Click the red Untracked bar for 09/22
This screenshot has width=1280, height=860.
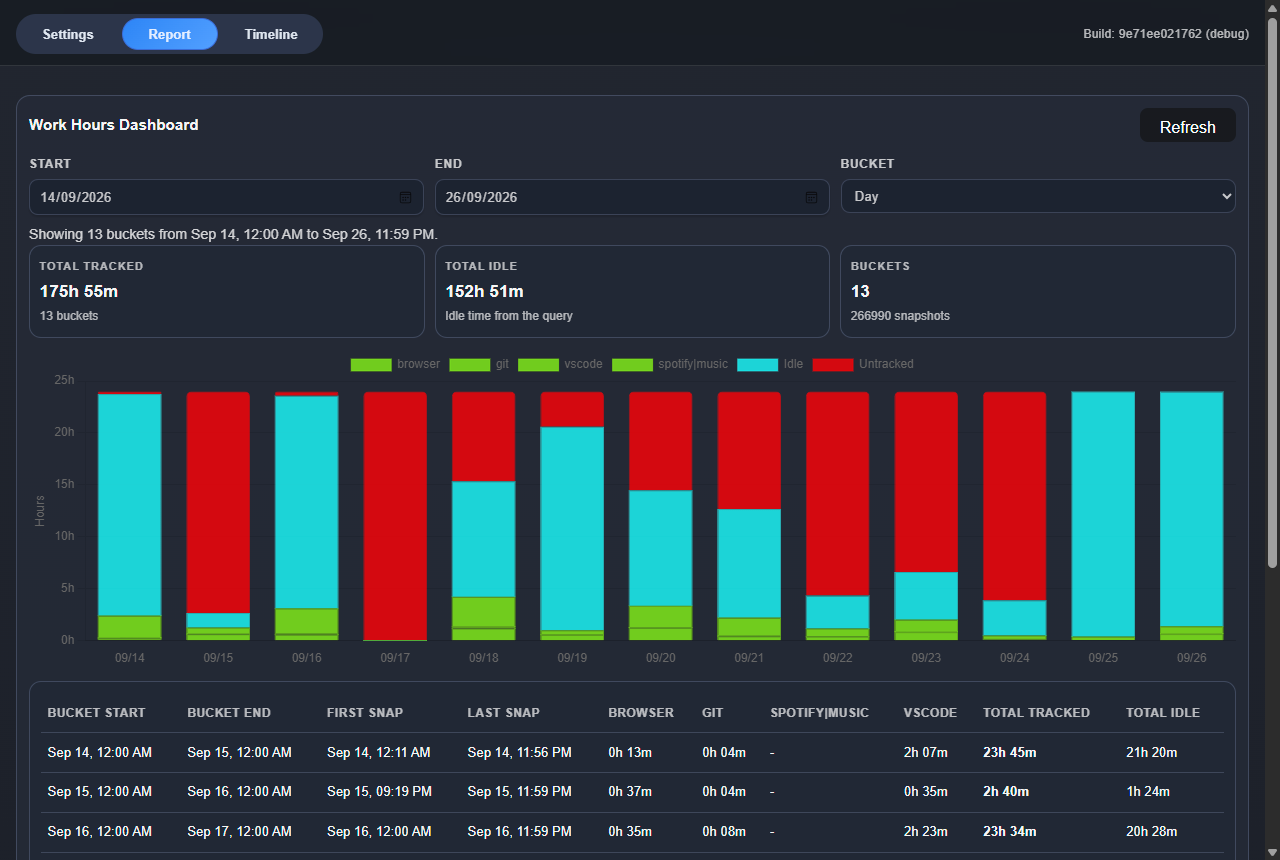pos(838,494)
